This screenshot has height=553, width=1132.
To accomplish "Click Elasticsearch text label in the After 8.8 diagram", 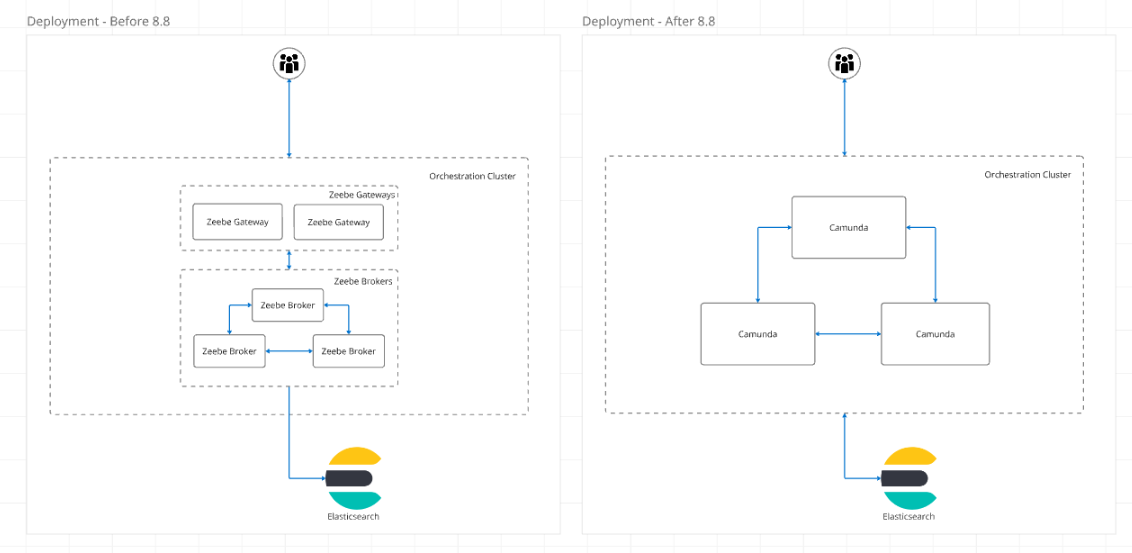I will [908, 517].
